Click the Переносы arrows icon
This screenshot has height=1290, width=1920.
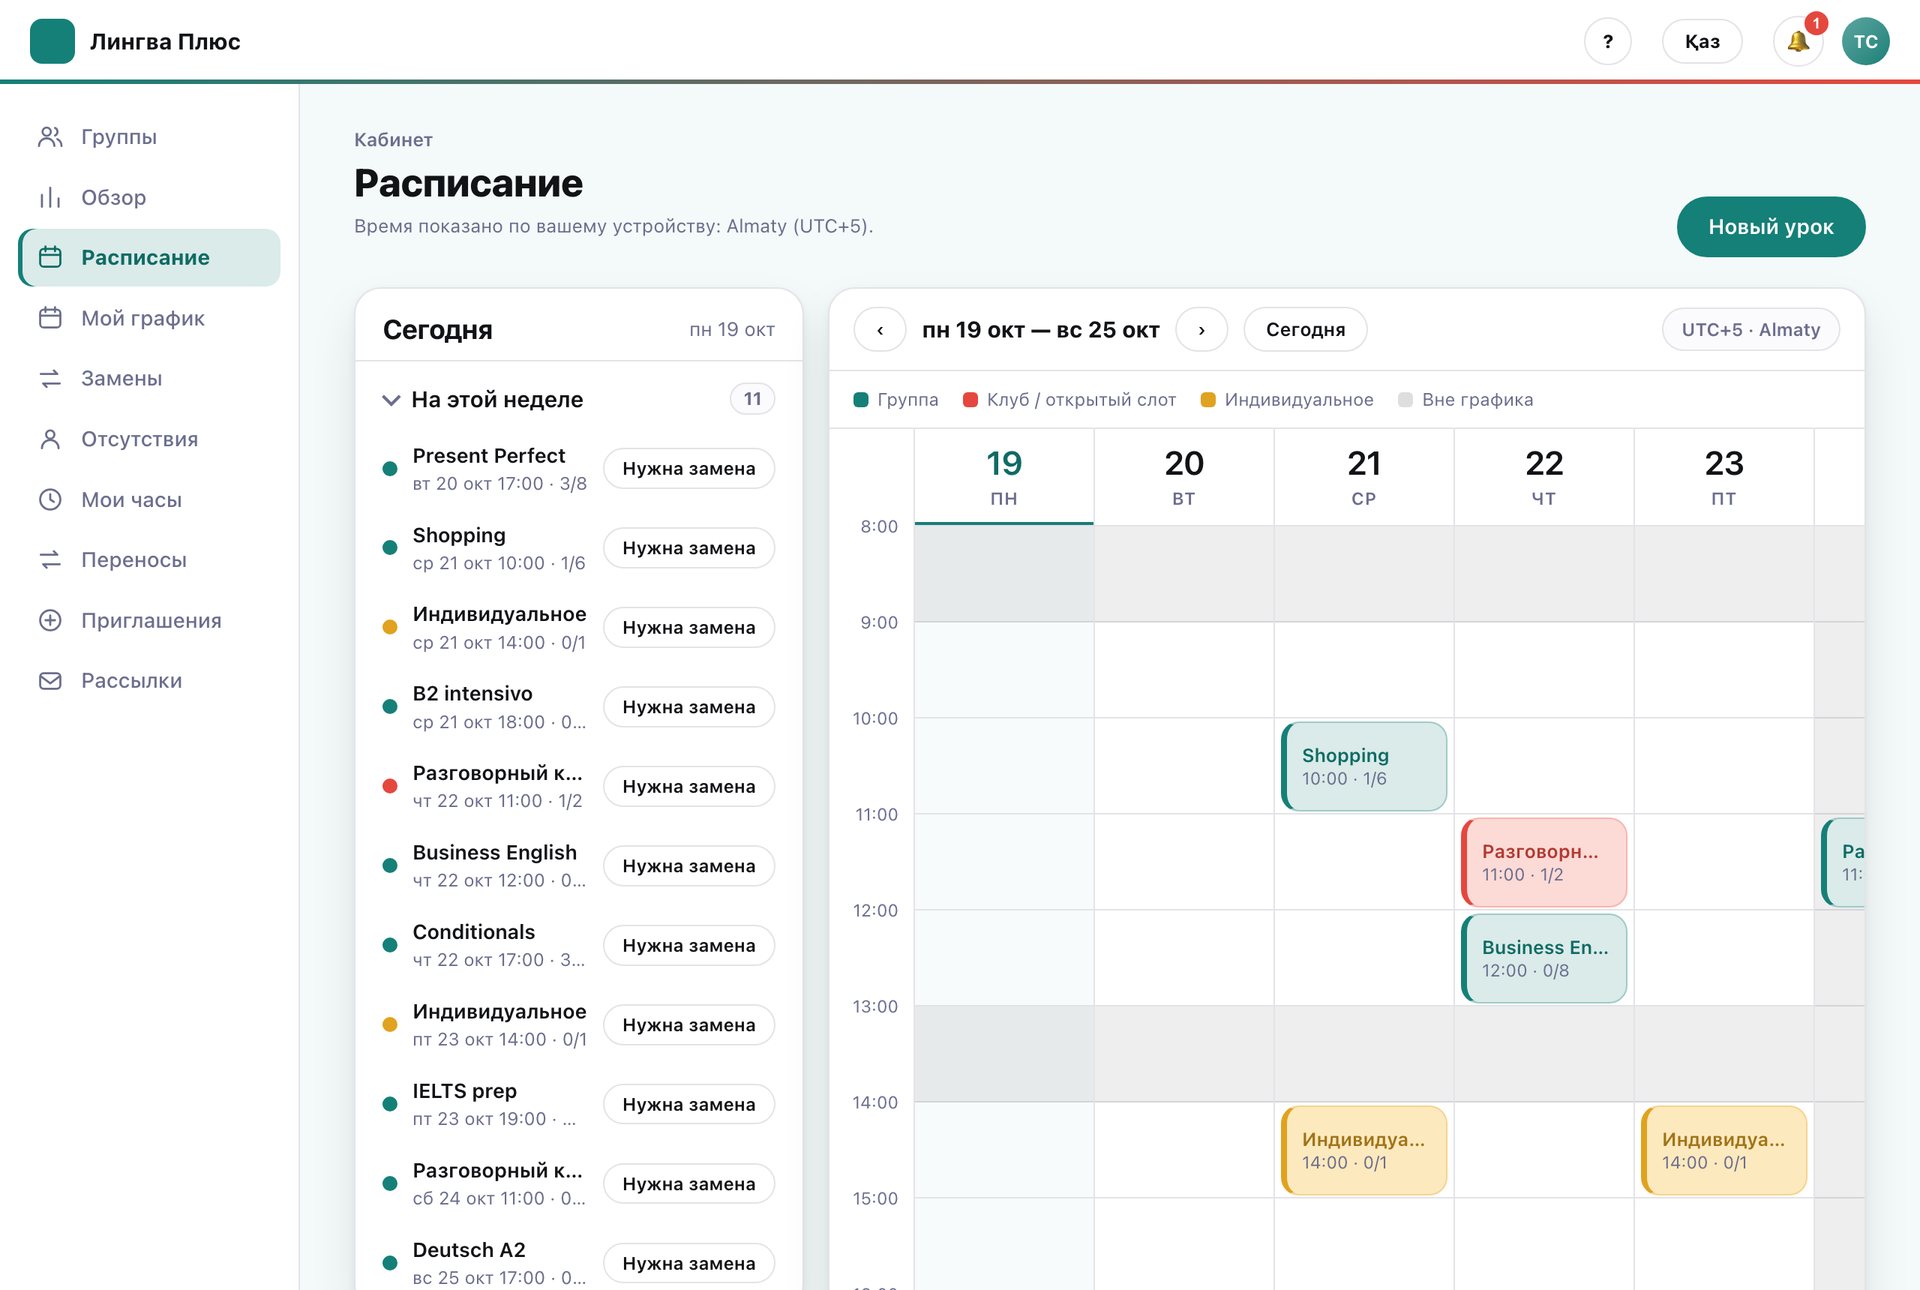[50, 560]
